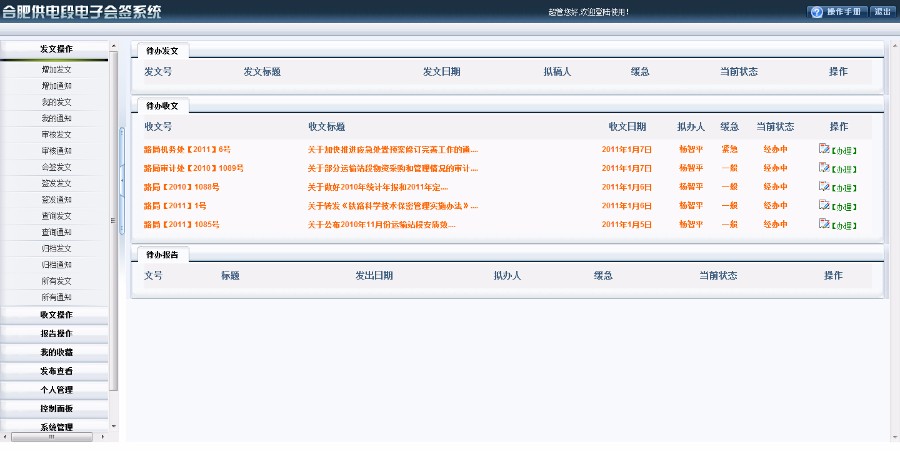Log out with the 退出 button

click(x=883, y=12)
